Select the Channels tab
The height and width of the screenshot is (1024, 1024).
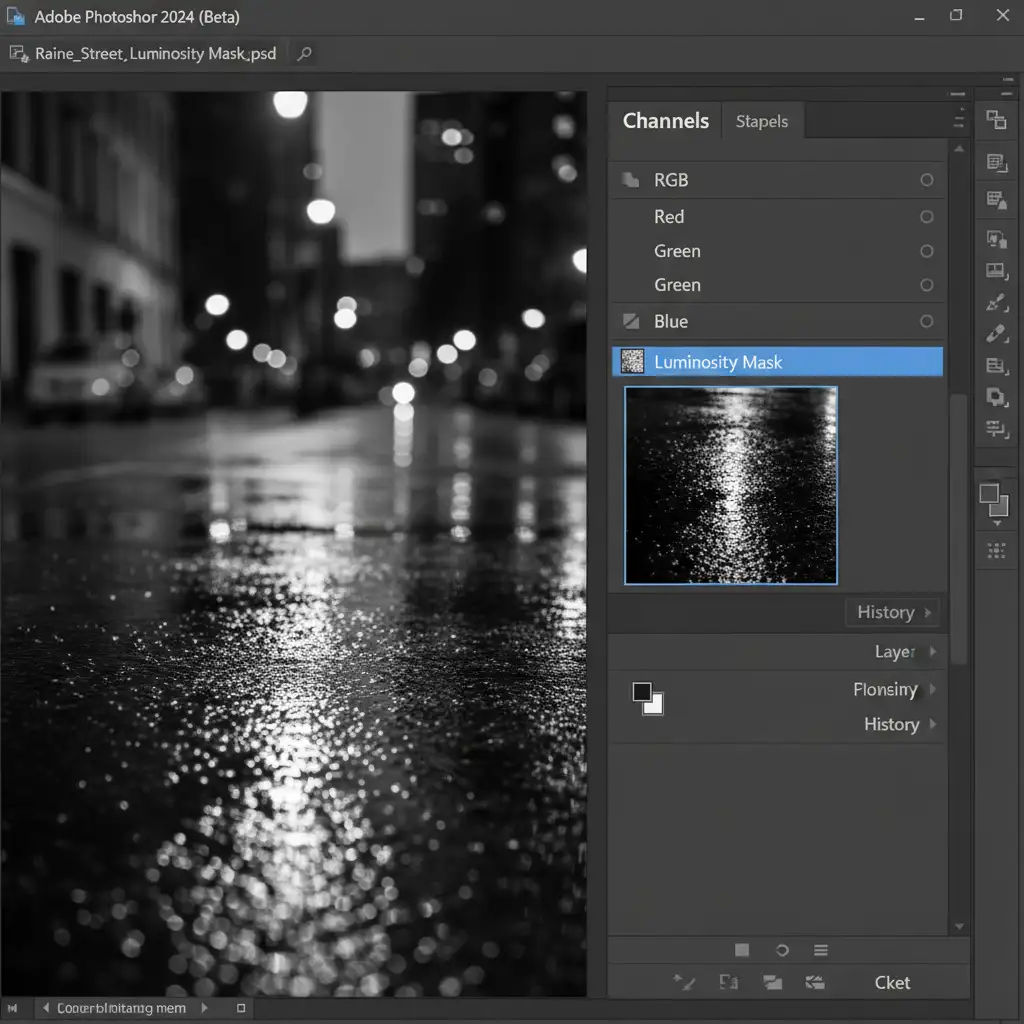coord(665,121)
